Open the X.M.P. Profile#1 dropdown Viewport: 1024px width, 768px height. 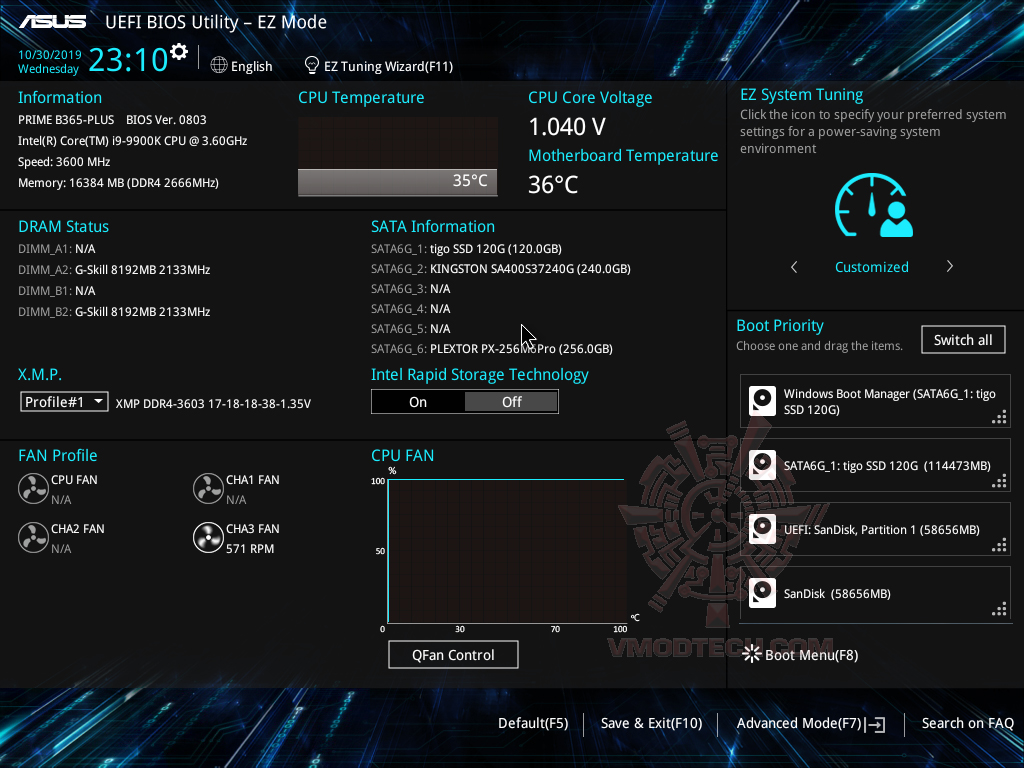tap(64, 402)
